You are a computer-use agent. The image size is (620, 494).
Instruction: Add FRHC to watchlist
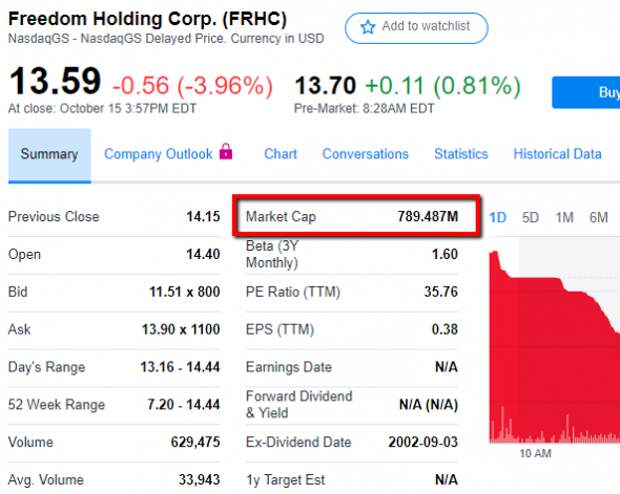point(416,28)
